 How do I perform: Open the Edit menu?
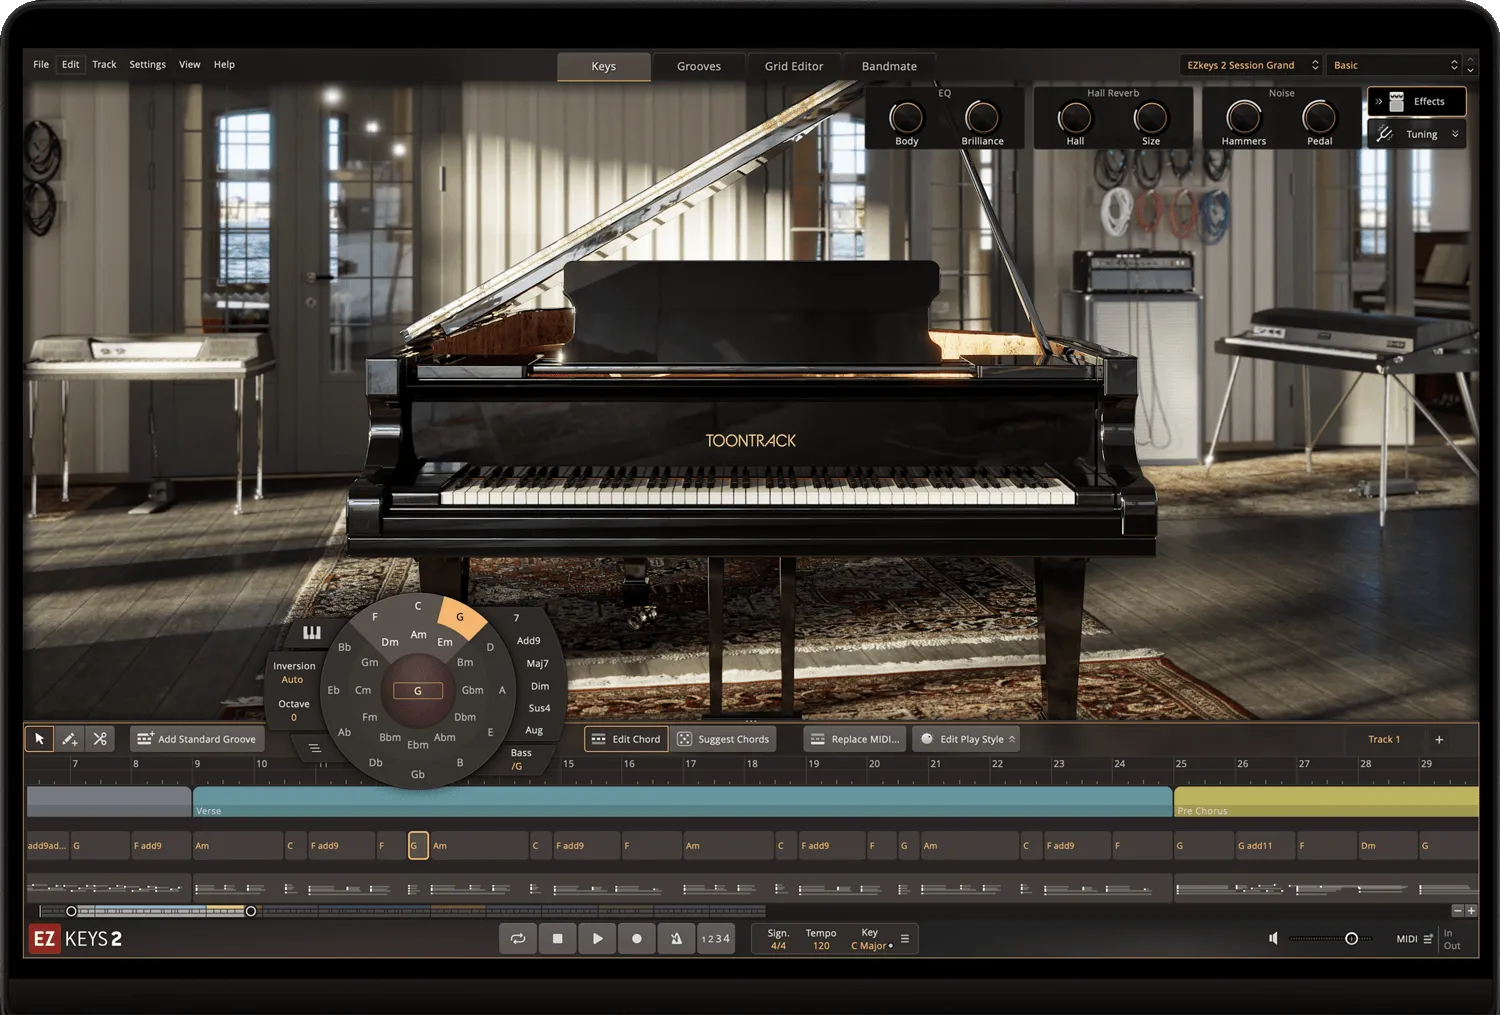pyautogui.click(x=69, y=64)
